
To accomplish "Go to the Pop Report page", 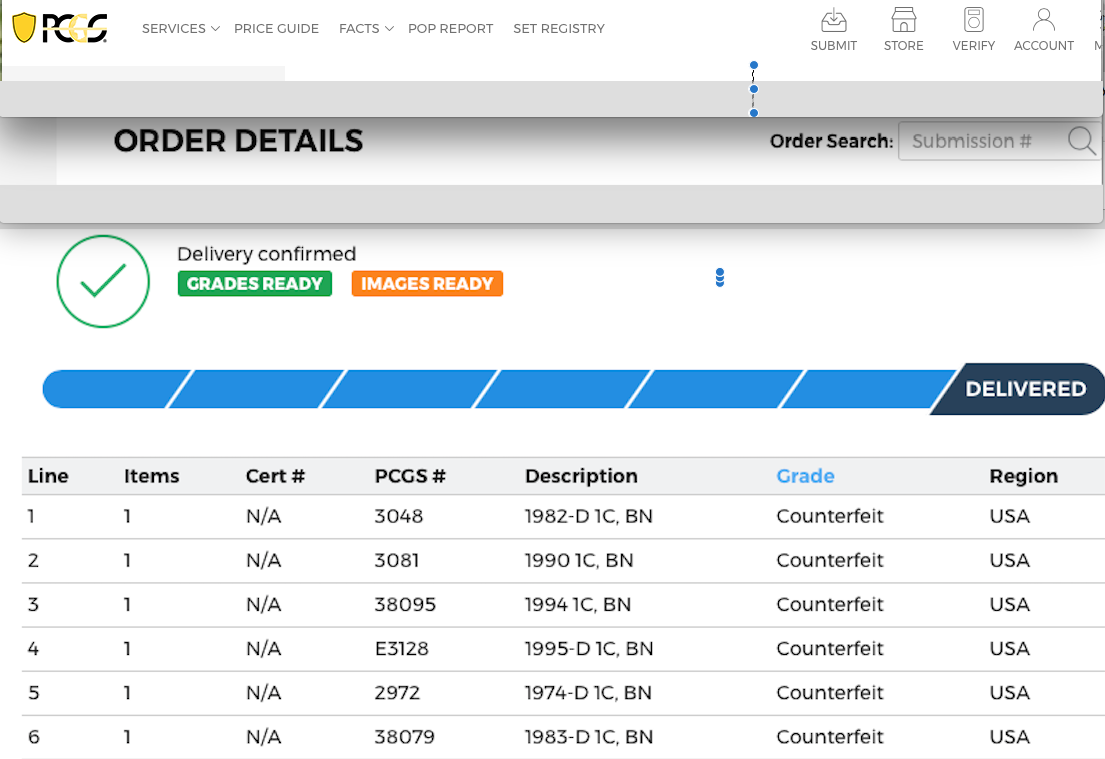I will [x=450, y=29].
